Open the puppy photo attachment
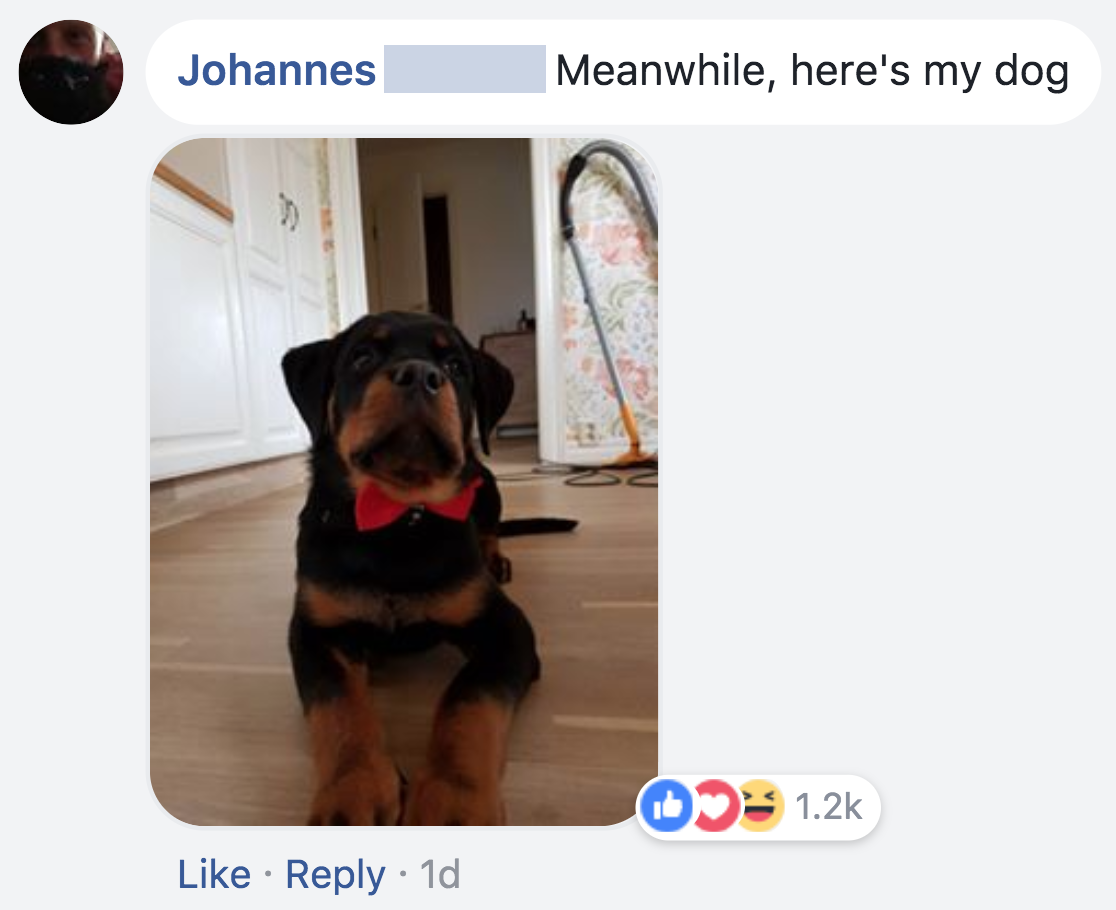Viewport: 1116px width, 910px height. tap(404, 482)
